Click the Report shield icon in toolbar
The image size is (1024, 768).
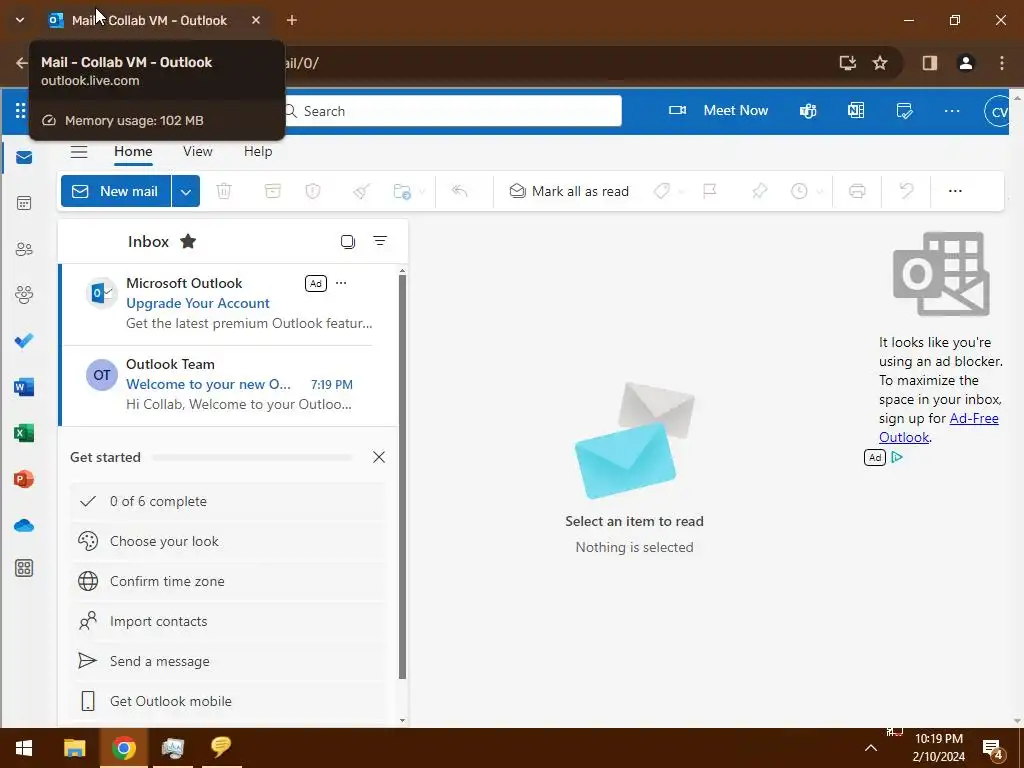[x=313, y=191]
